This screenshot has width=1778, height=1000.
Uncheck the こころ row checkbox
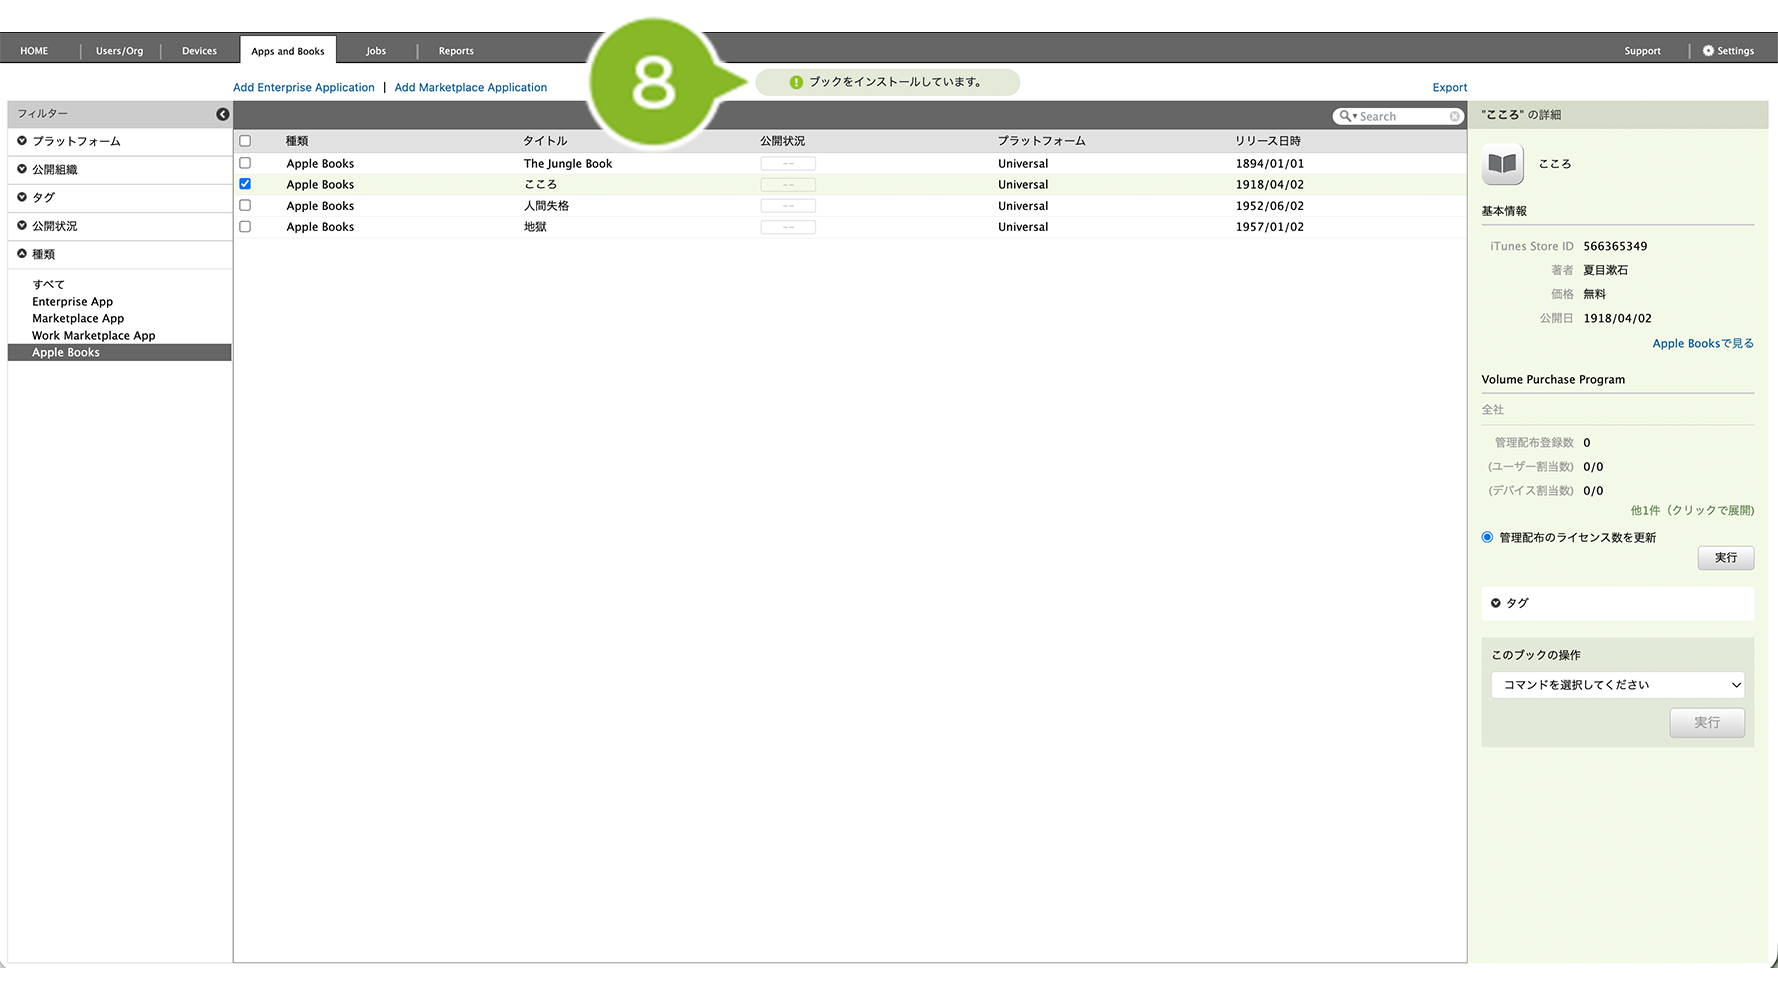pos(245,184)
